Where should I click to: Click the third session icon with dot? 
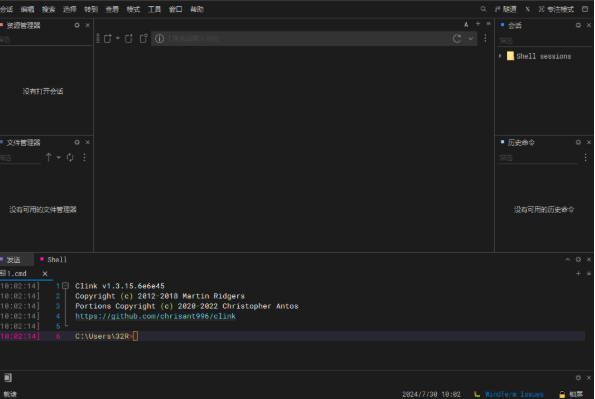coord(143,38)
